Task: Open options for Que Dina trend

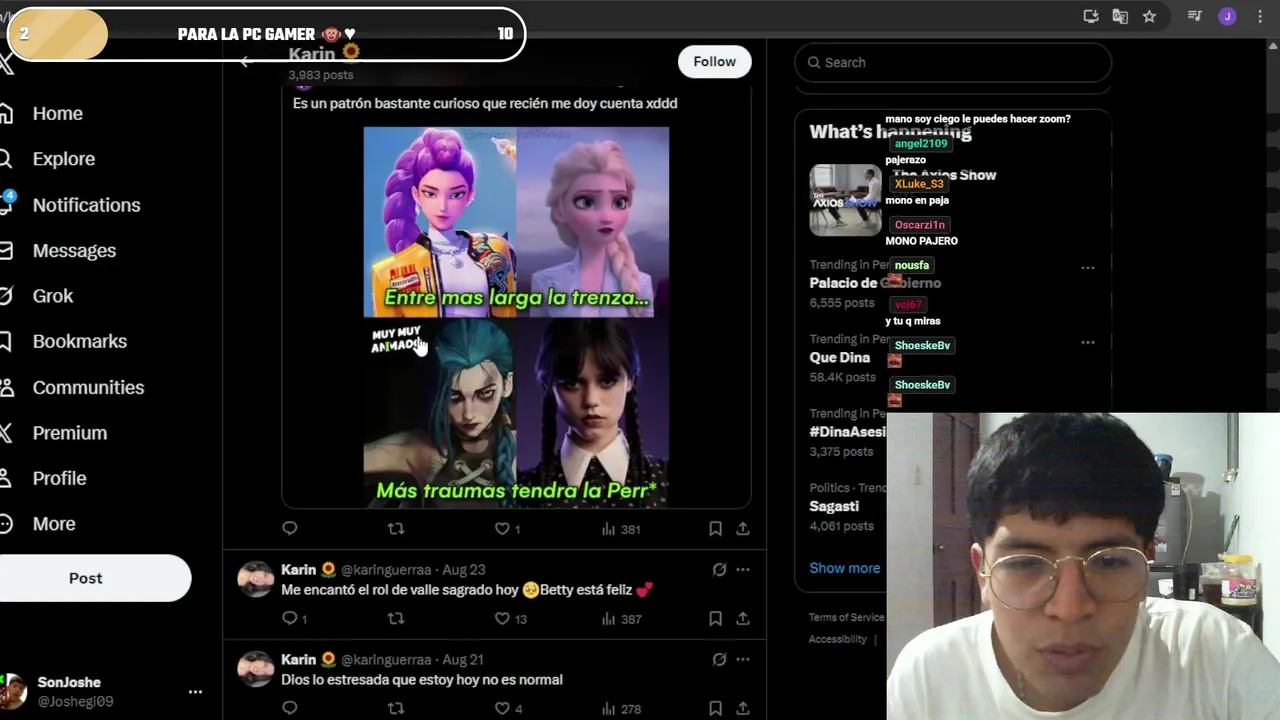Action: (x=1087, y=342)
